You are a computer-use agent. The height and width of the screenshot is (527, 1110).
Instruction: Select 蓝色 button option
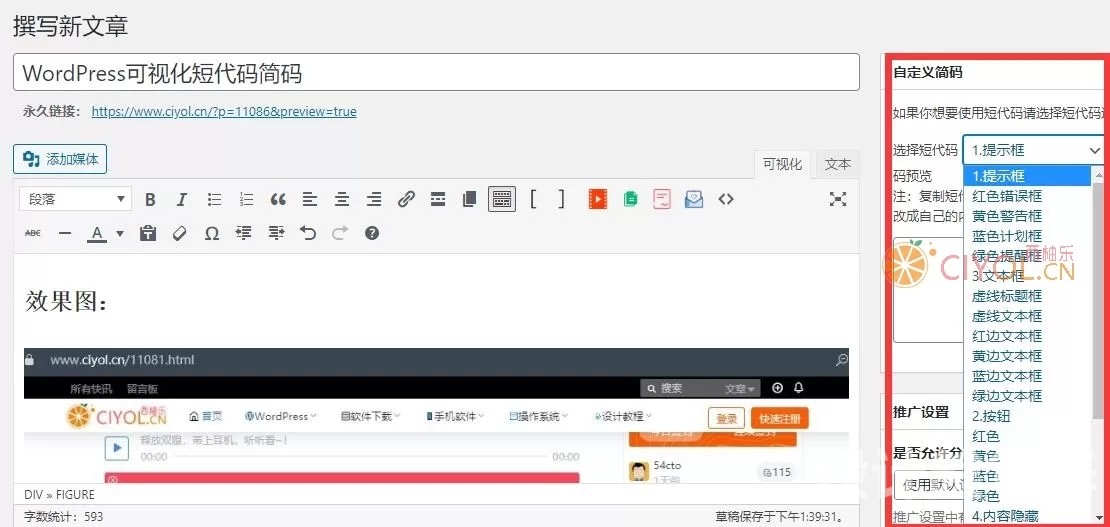(x=1027, y=476)
